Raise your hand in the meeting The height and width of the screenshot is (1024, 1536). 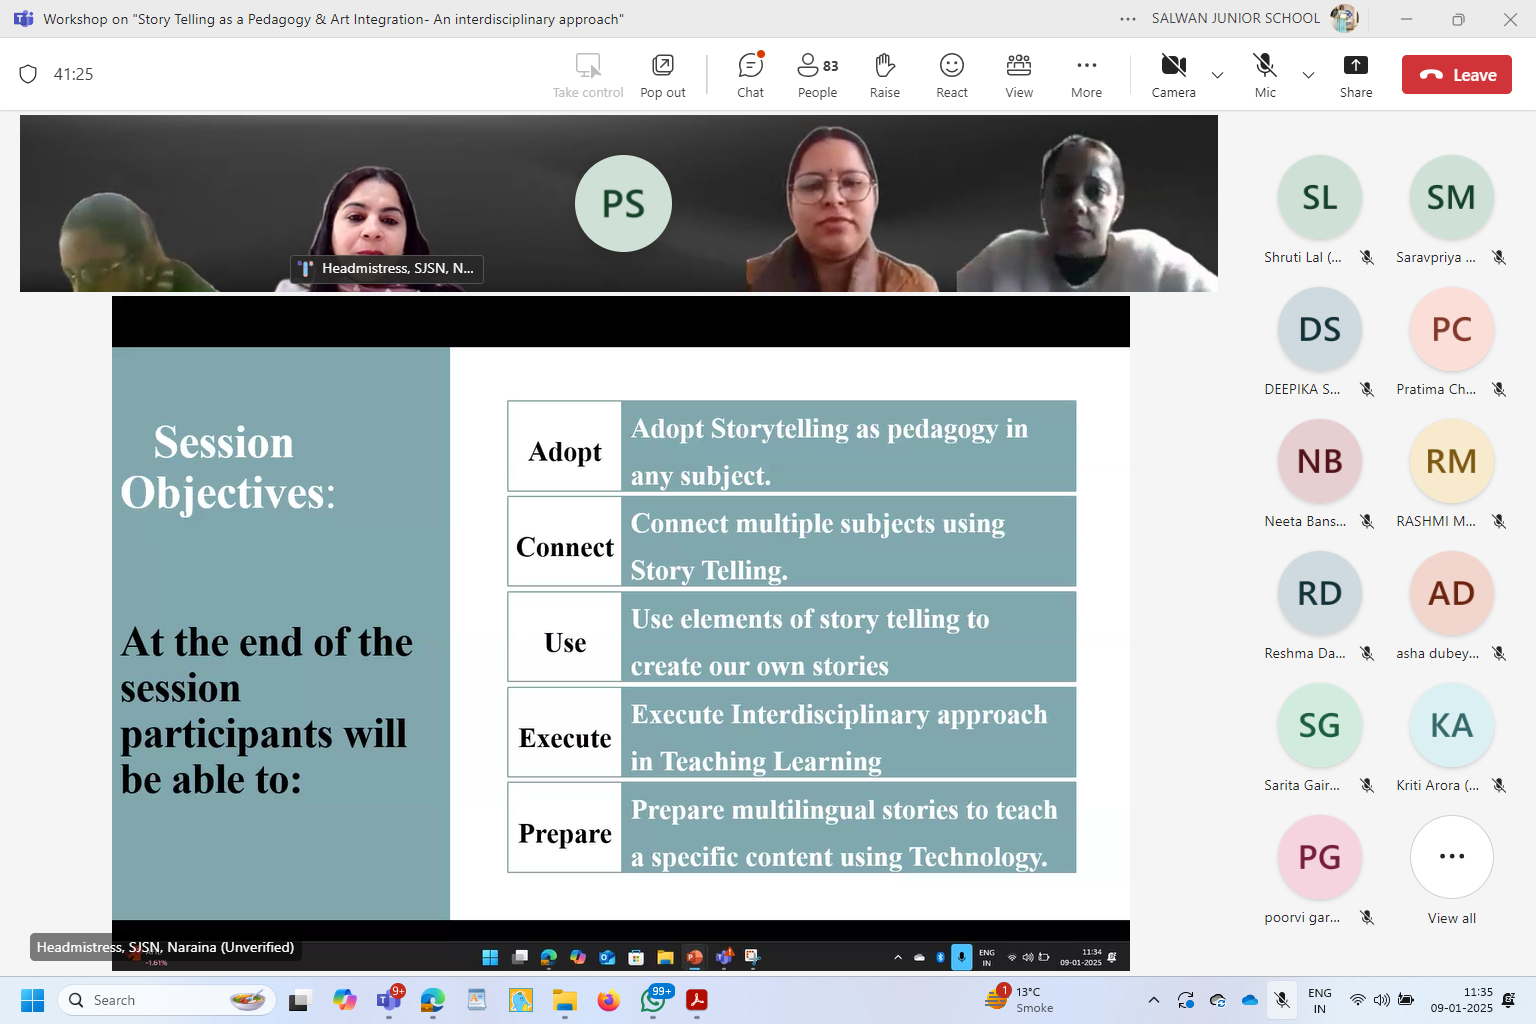click(884, 75)
